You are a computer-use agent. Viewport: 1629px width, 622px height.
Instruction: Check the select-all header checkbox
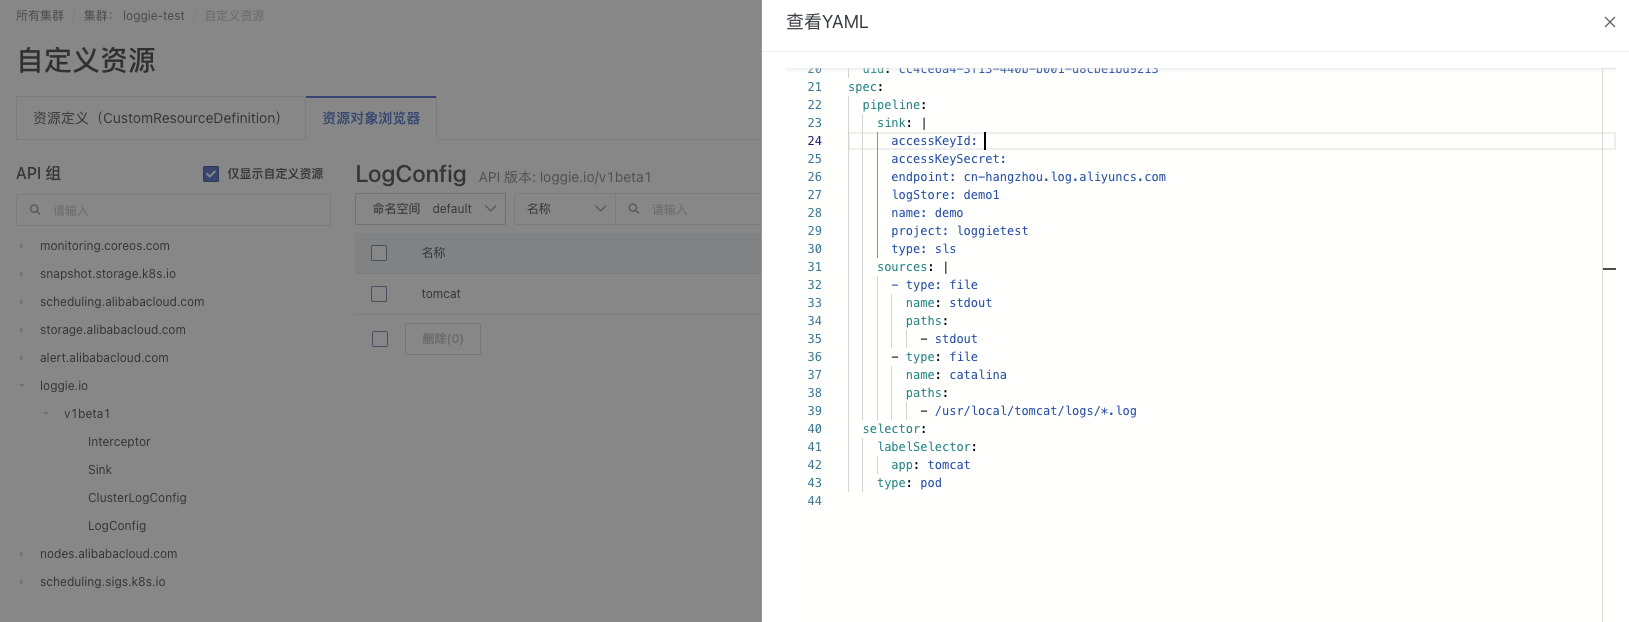pyautogui.click(x=379, y=253)
